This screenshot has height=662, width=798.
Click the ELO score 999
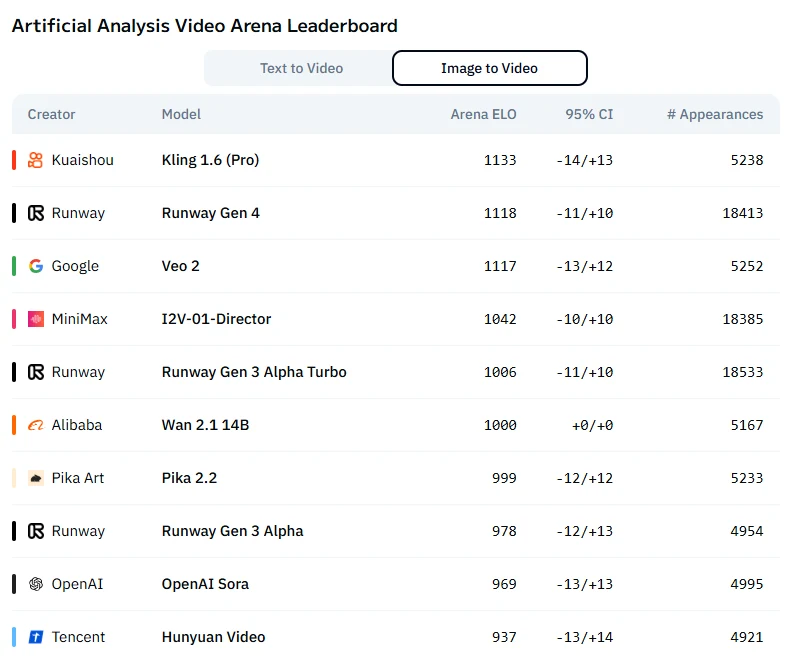point(504,478)
